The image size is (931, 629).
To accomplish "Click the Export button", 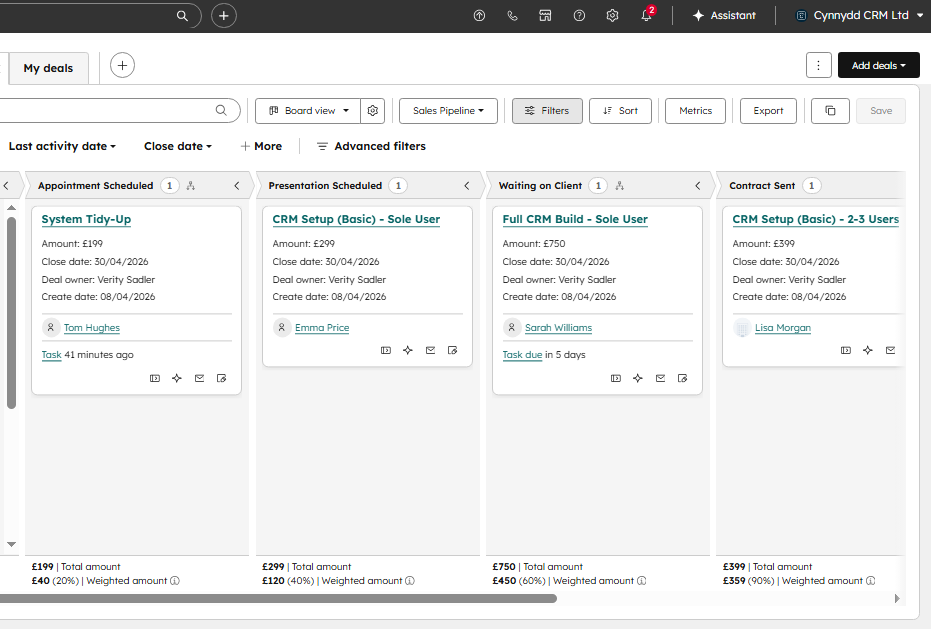I will point(768,110).
